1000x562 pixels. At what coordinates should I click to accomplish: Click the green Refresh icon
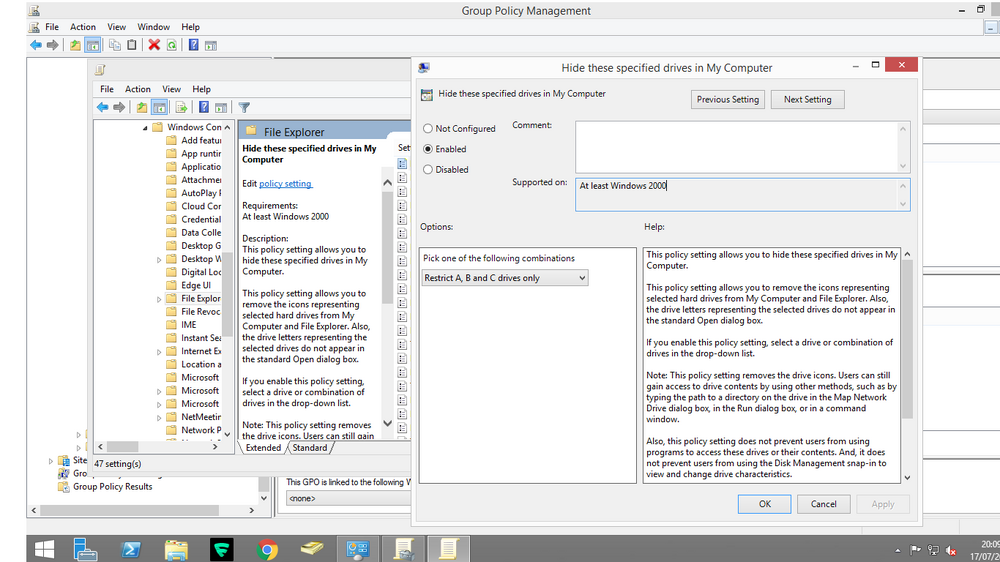pos(172,45)
